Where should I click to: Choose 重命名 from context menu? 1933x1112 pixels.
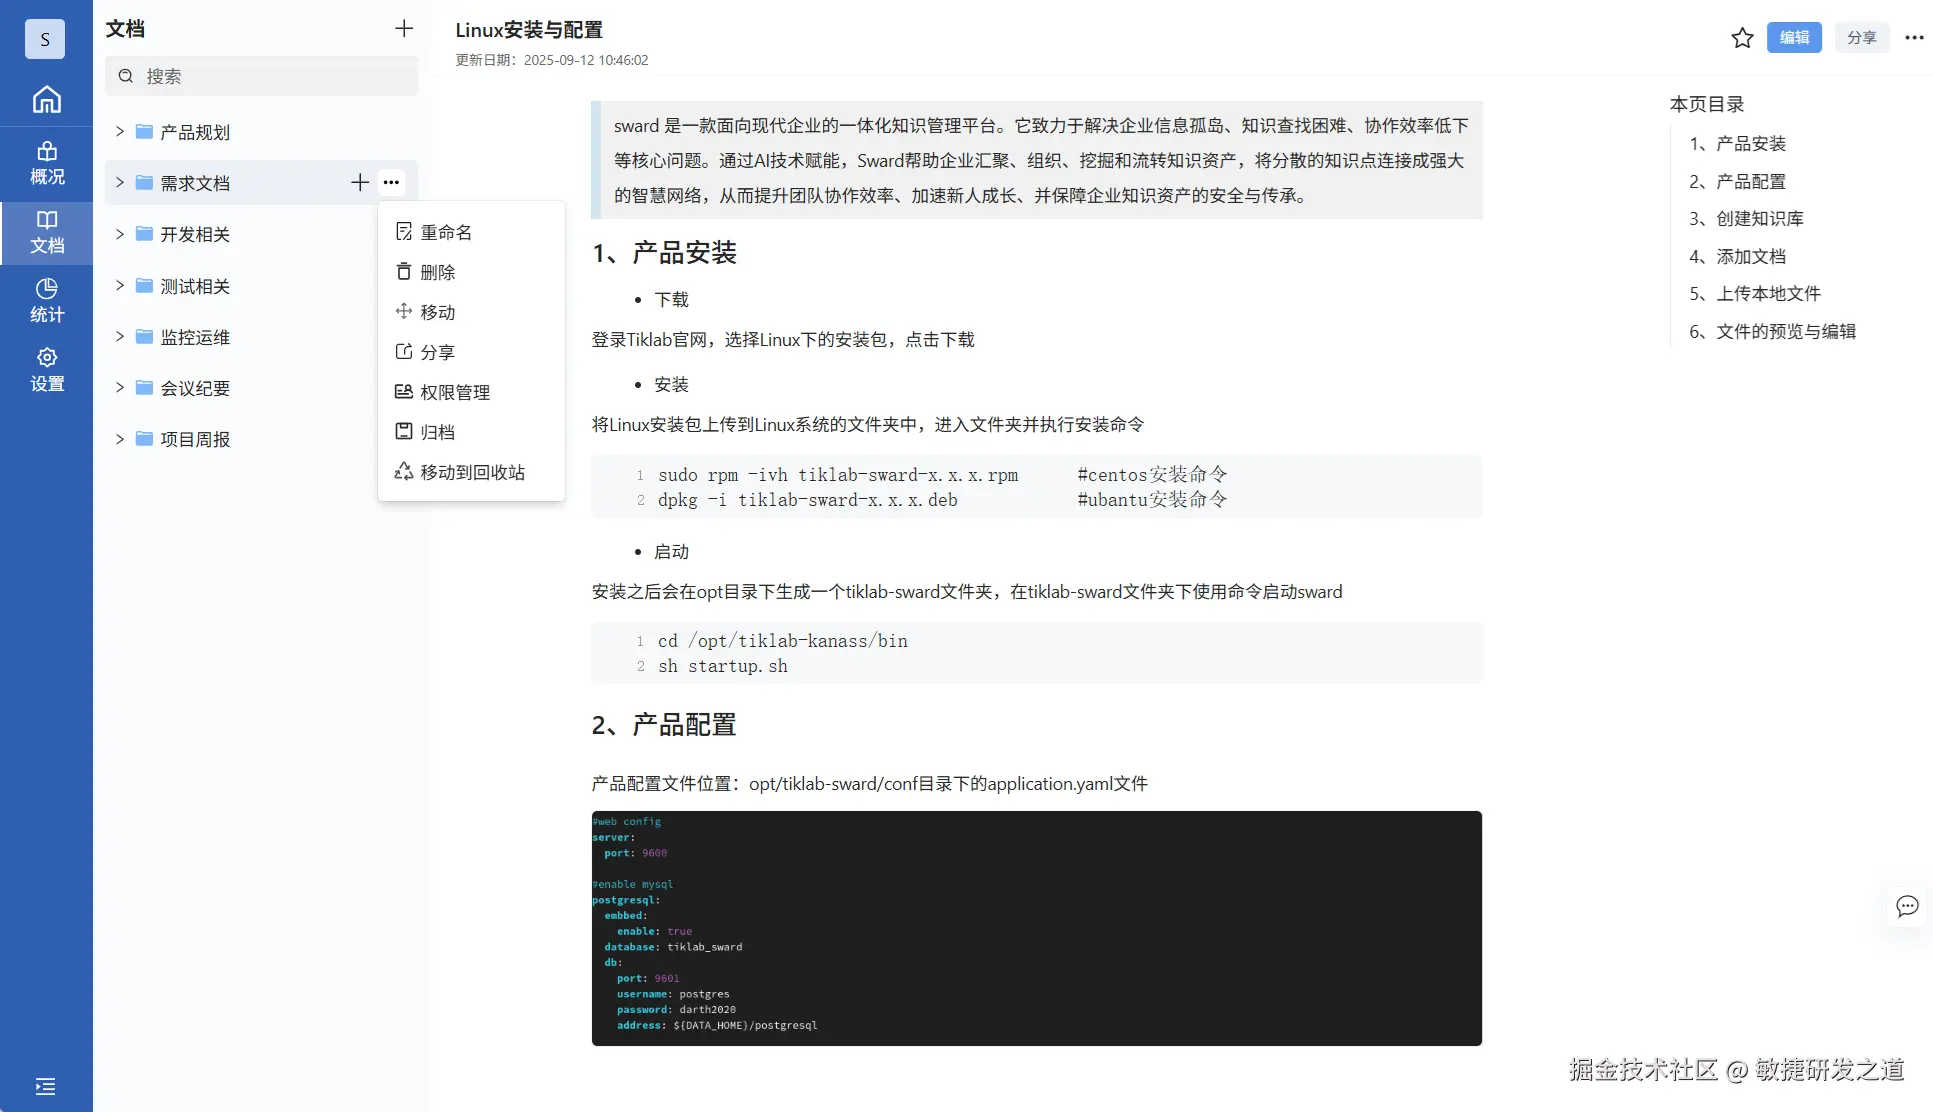(x=446, y=232)
